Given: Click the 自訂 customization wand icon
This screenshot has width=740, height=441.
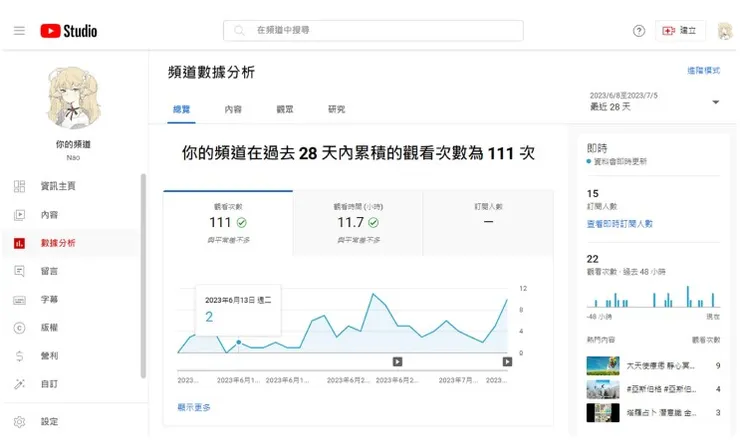Looking at the screenshot, I should click(19, 384).
